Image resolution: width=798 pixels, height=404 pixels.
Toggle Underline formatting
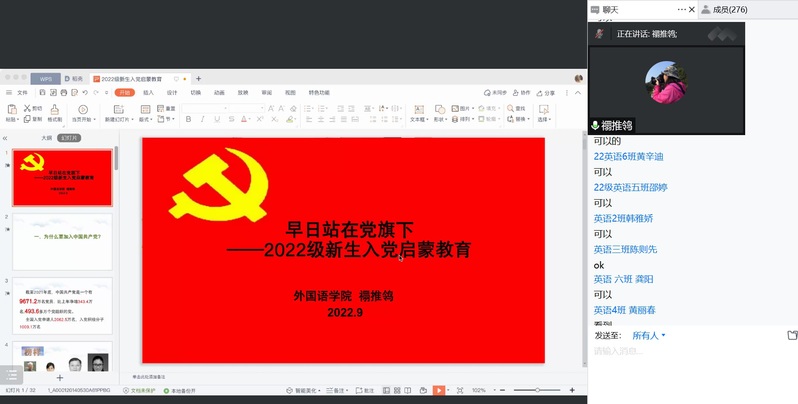217,119
